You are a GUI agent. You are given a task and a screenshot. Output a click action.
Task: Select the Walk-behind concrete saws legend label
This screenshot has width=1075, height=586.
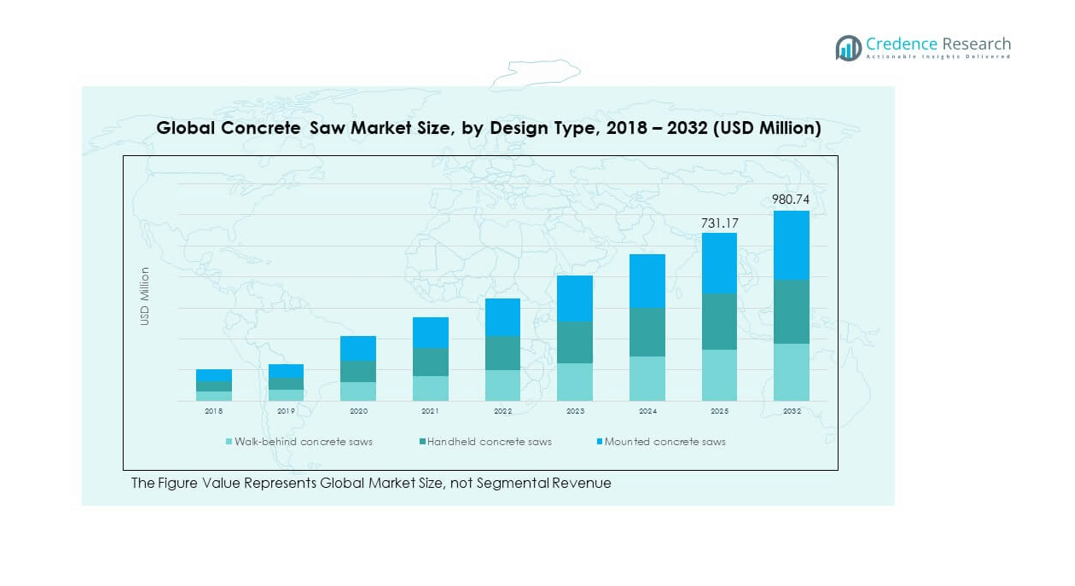[303, 442]
